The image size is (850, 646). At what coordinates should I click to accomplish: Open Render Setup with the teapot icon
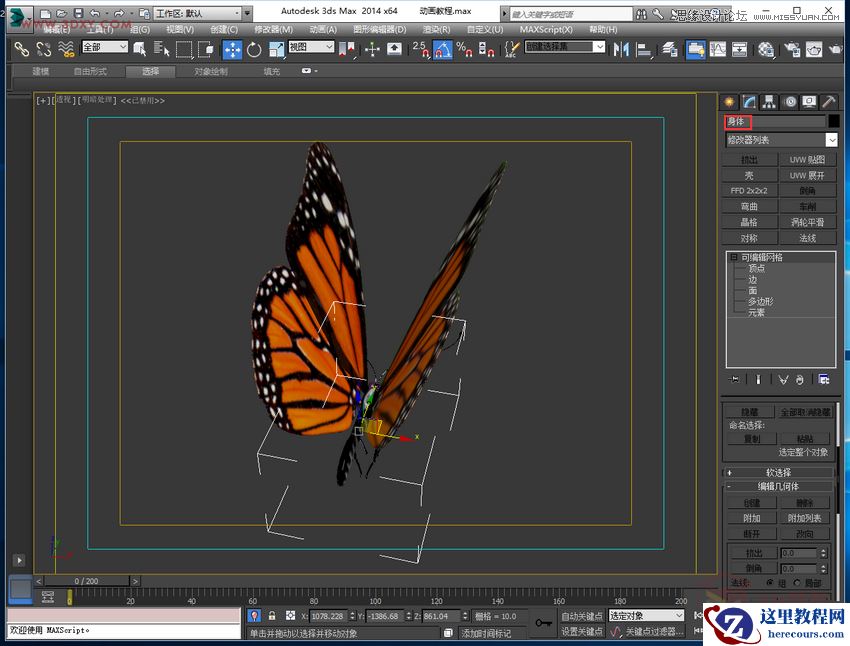[x=790, y=48]
